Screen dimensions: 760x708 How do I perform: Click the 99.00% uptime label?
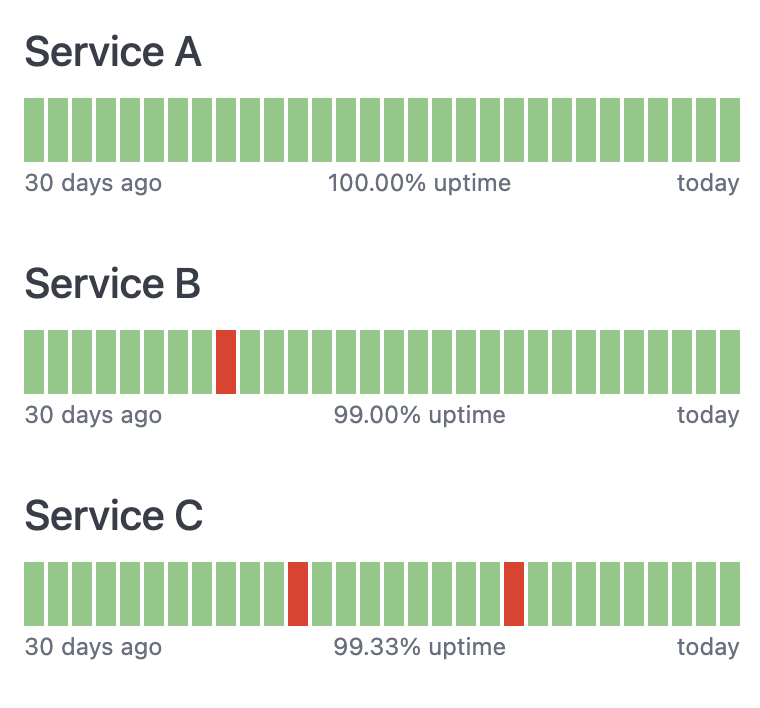[419, 415]
